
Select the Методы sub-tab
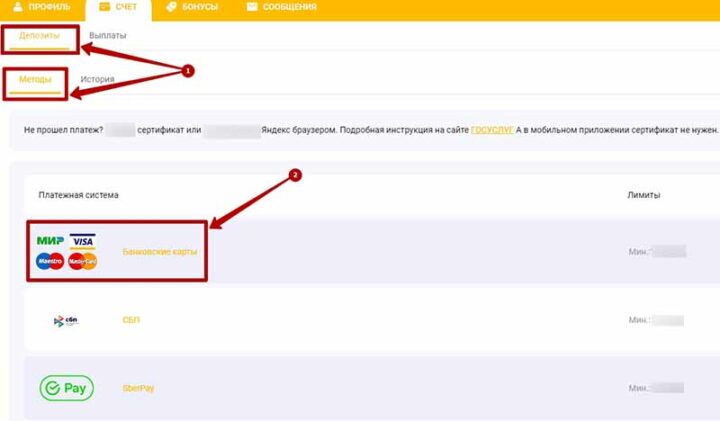click(x=35, y=79)
